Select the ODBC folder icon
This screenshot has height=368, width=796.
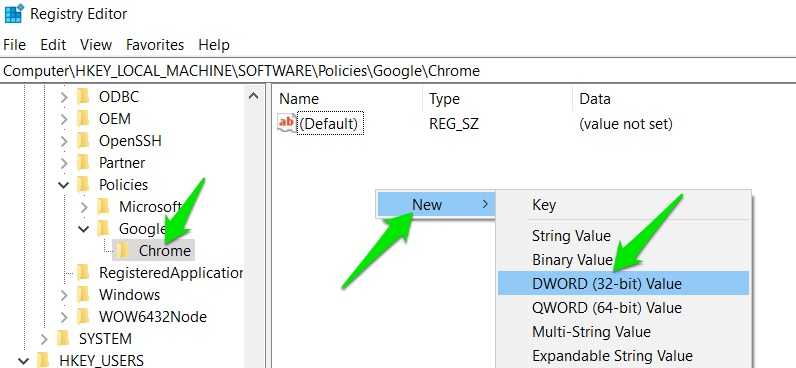[84, 96]
